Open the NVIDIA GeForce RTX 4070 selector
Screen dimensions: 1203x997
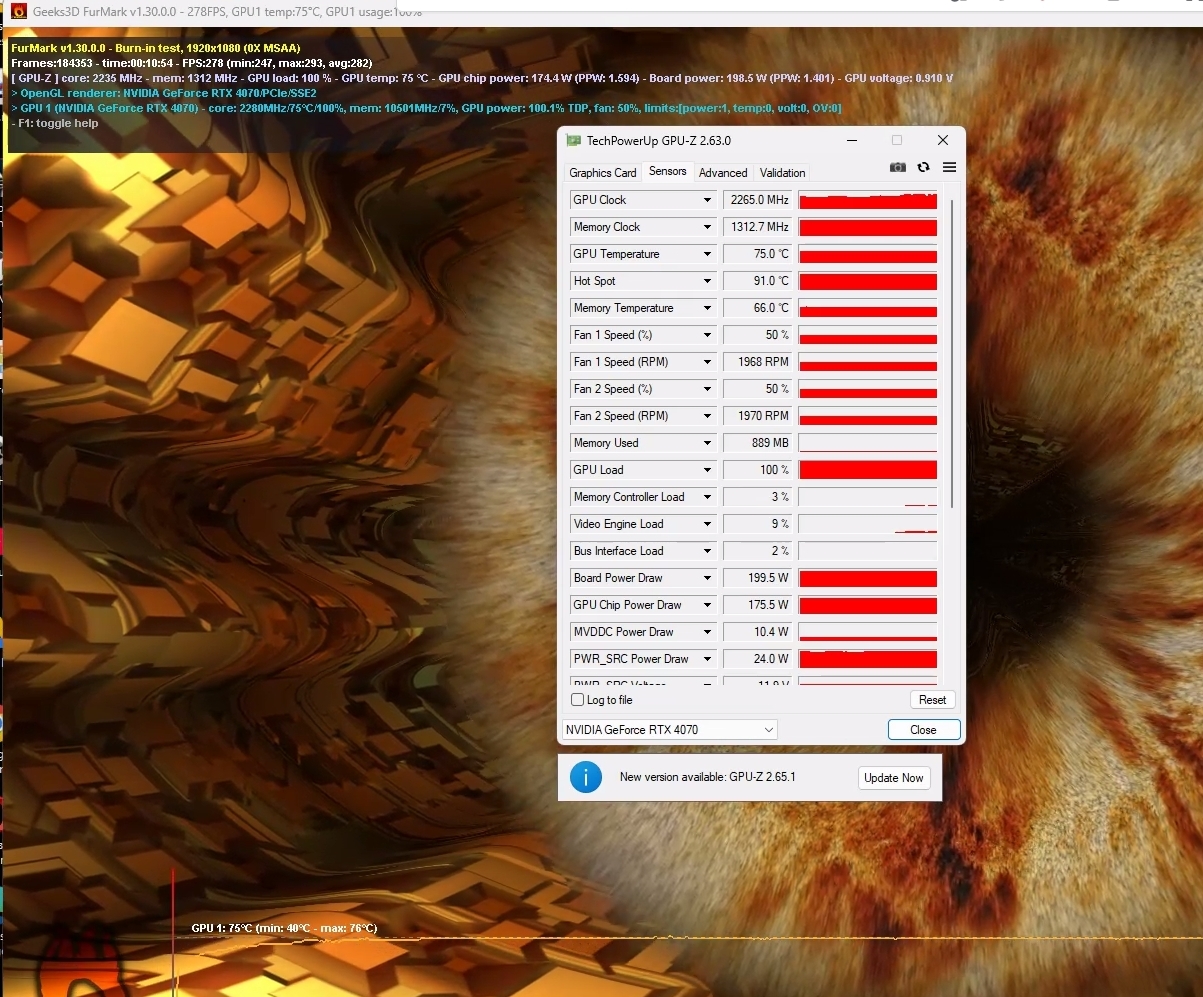pos(669,730)
